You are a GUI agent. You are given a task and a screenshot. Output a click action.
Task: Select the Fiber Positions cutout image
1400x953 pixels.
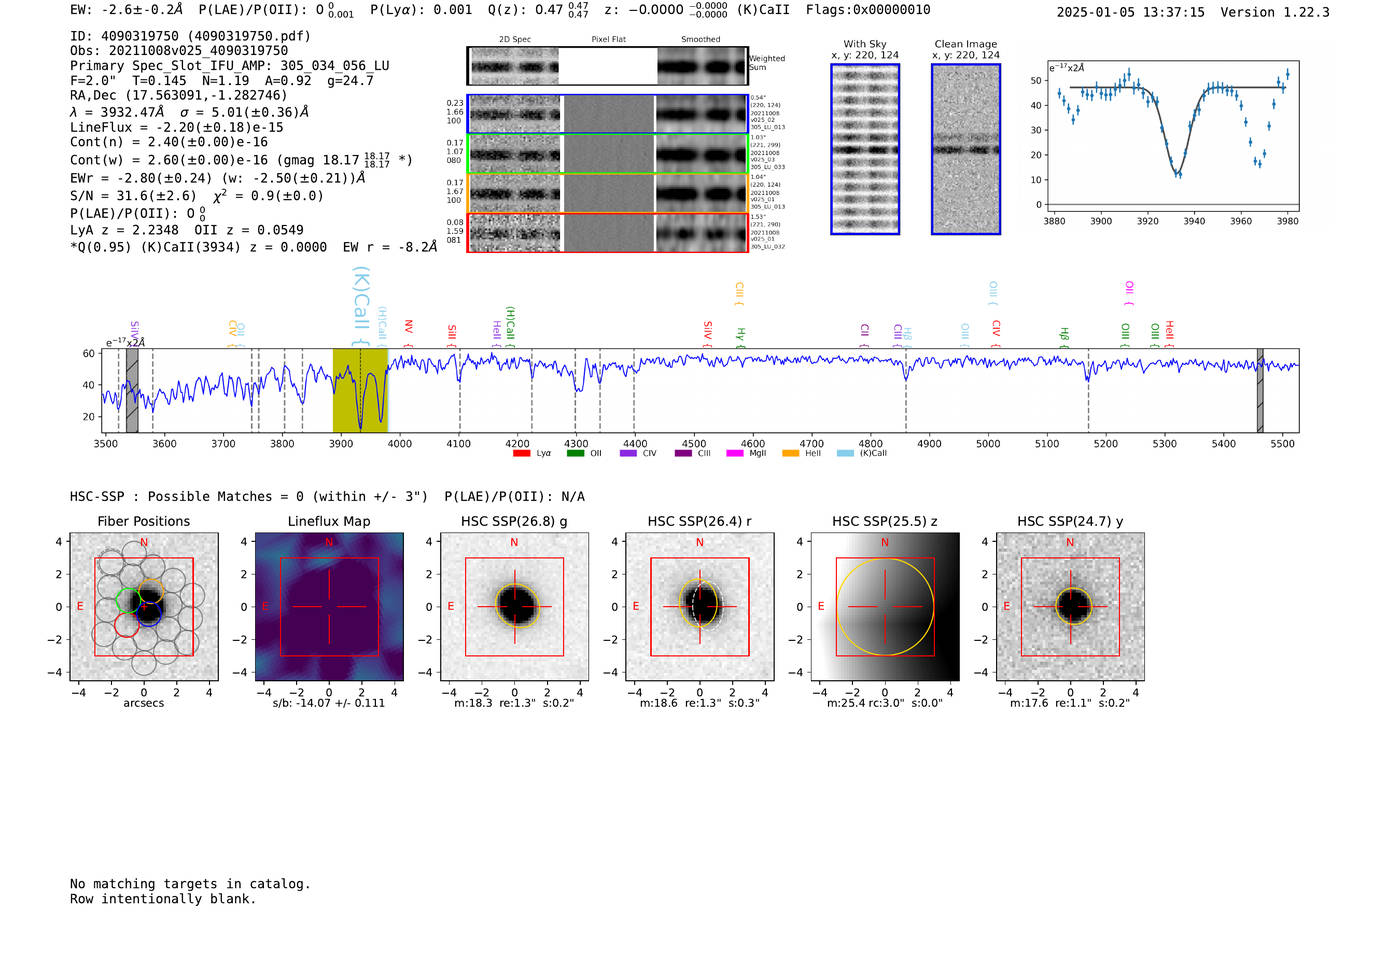click(144, 607)
